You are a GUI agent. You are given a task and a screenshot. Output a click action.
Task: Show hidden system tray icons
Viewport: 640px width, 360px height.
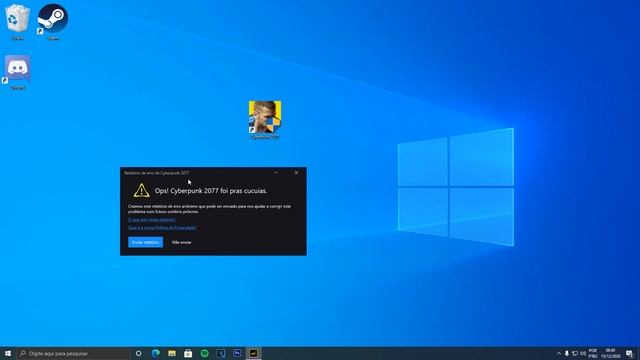[x=559, y=353]
